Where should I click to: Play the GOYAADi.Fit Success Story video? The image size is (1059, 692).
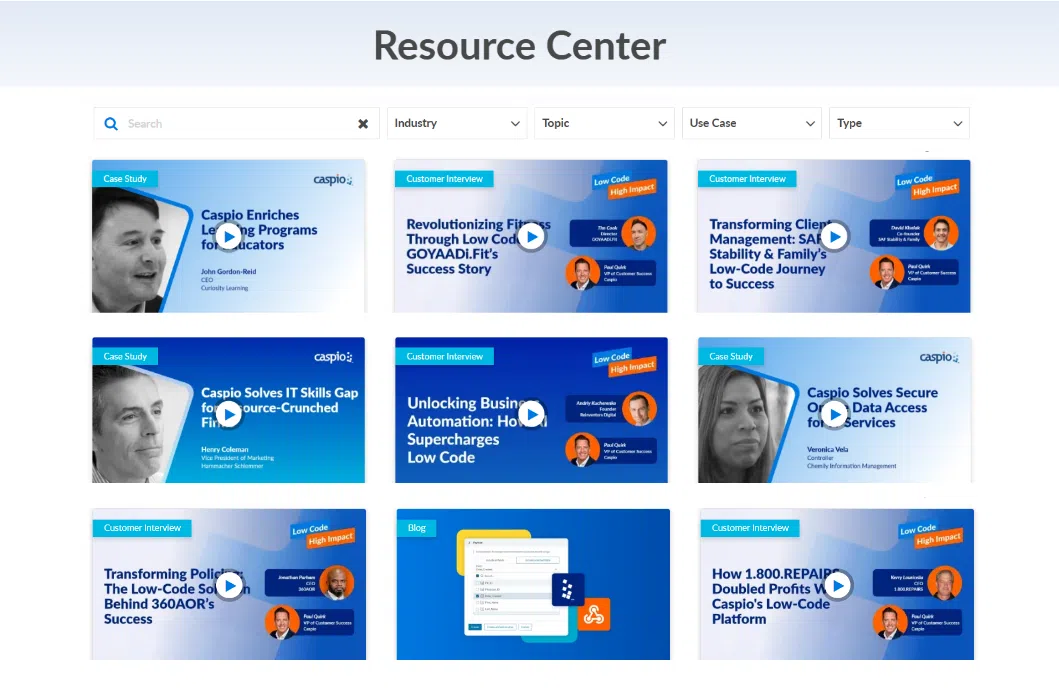click(x=531, y=236)
